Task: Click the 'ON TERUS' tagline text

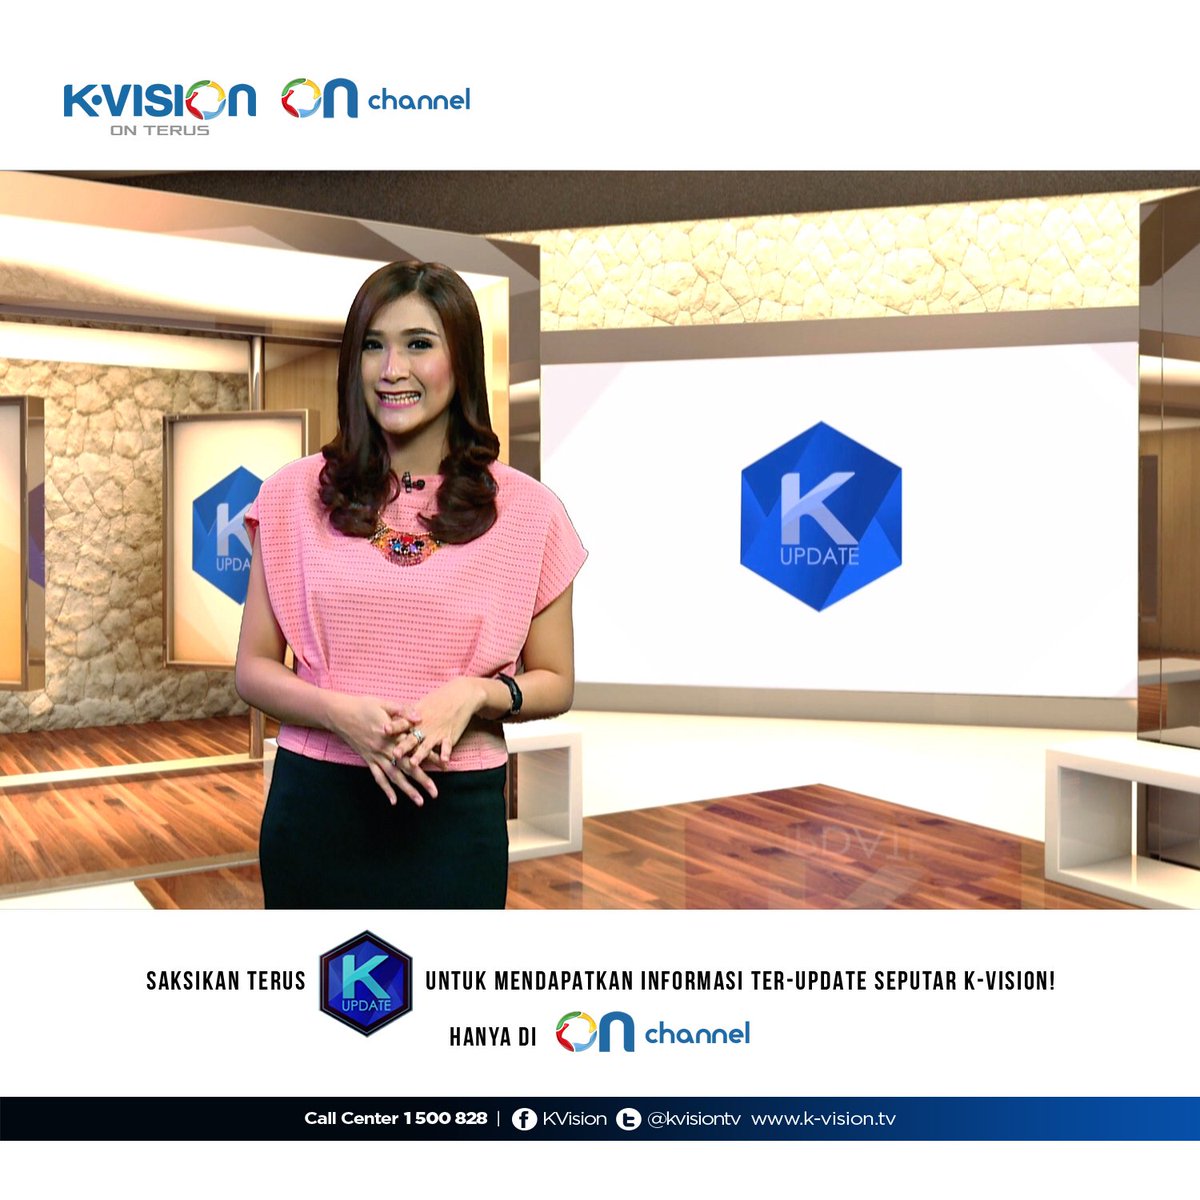Action: (x=160, y=130)
